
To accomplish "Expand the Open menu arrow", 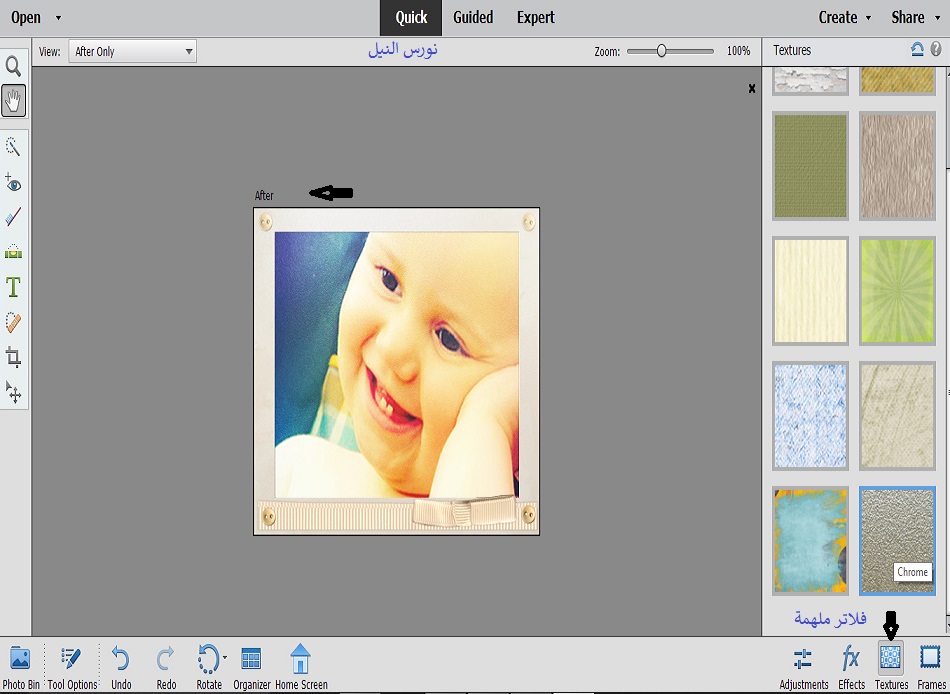I will point(58,18).
